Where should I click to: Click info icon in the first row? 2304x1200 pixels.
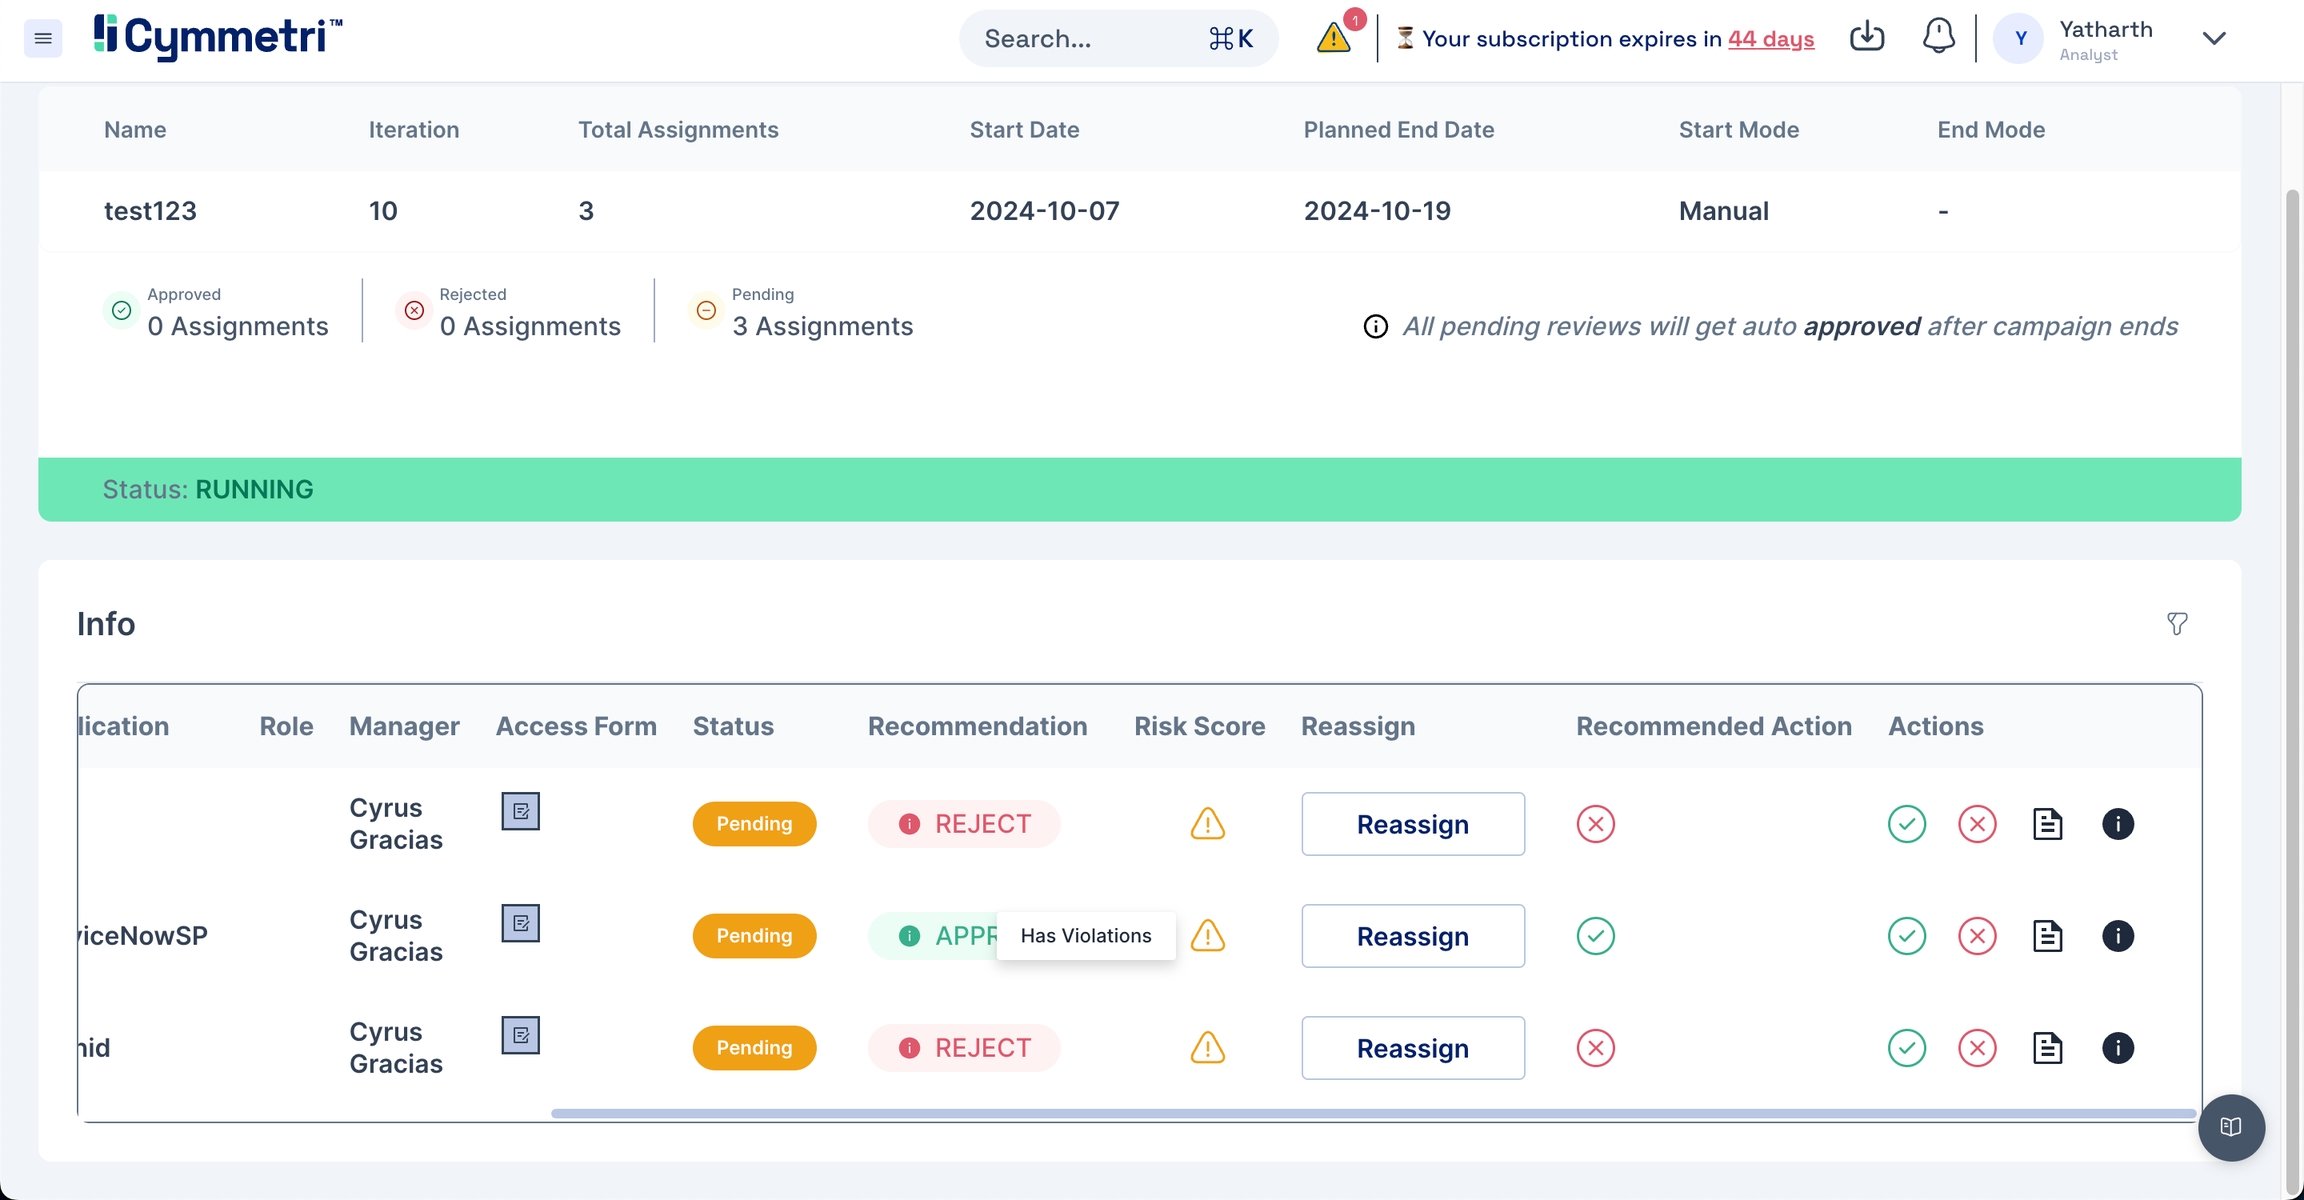pyautogui.click(x=2117, y=824)
